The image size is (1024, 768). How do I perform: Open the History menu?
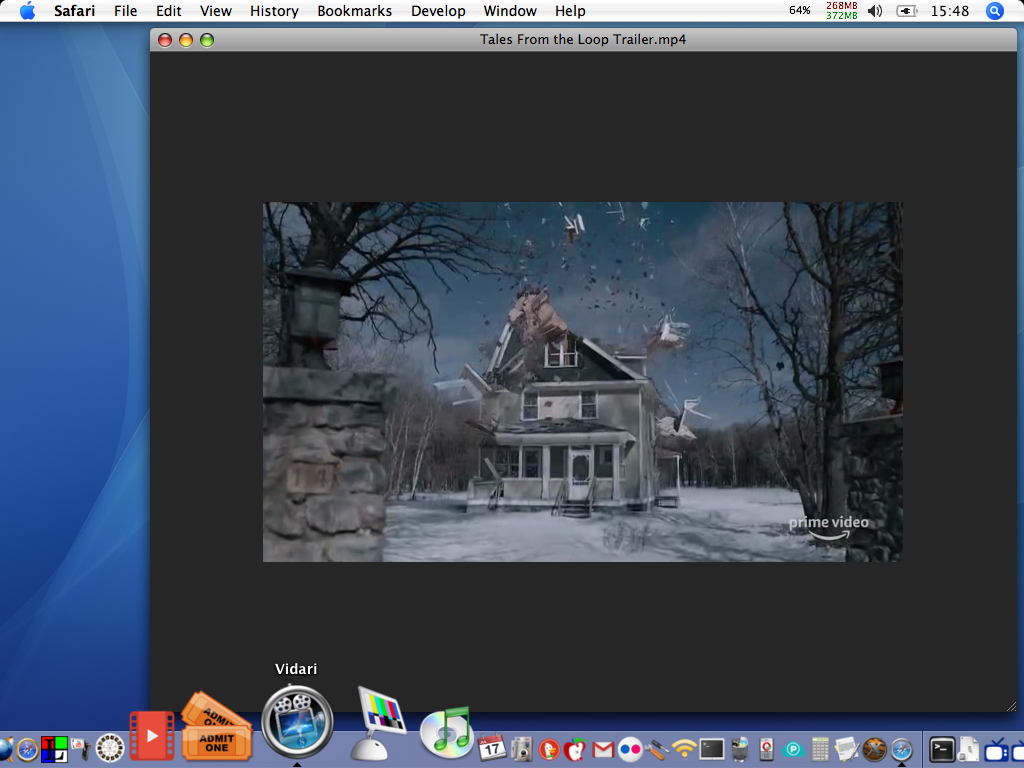(274, 11)
